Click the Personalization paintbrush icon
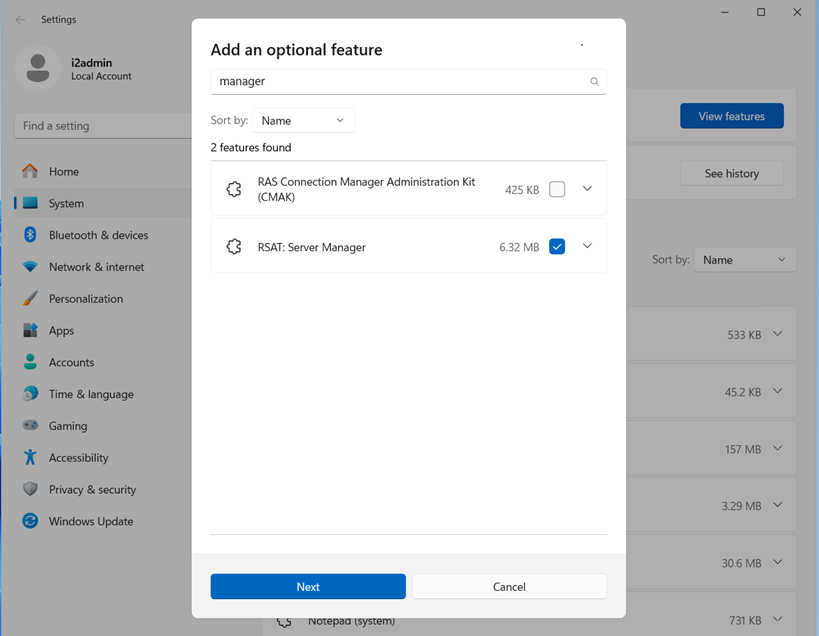819x636 pixels. [30, 299]
